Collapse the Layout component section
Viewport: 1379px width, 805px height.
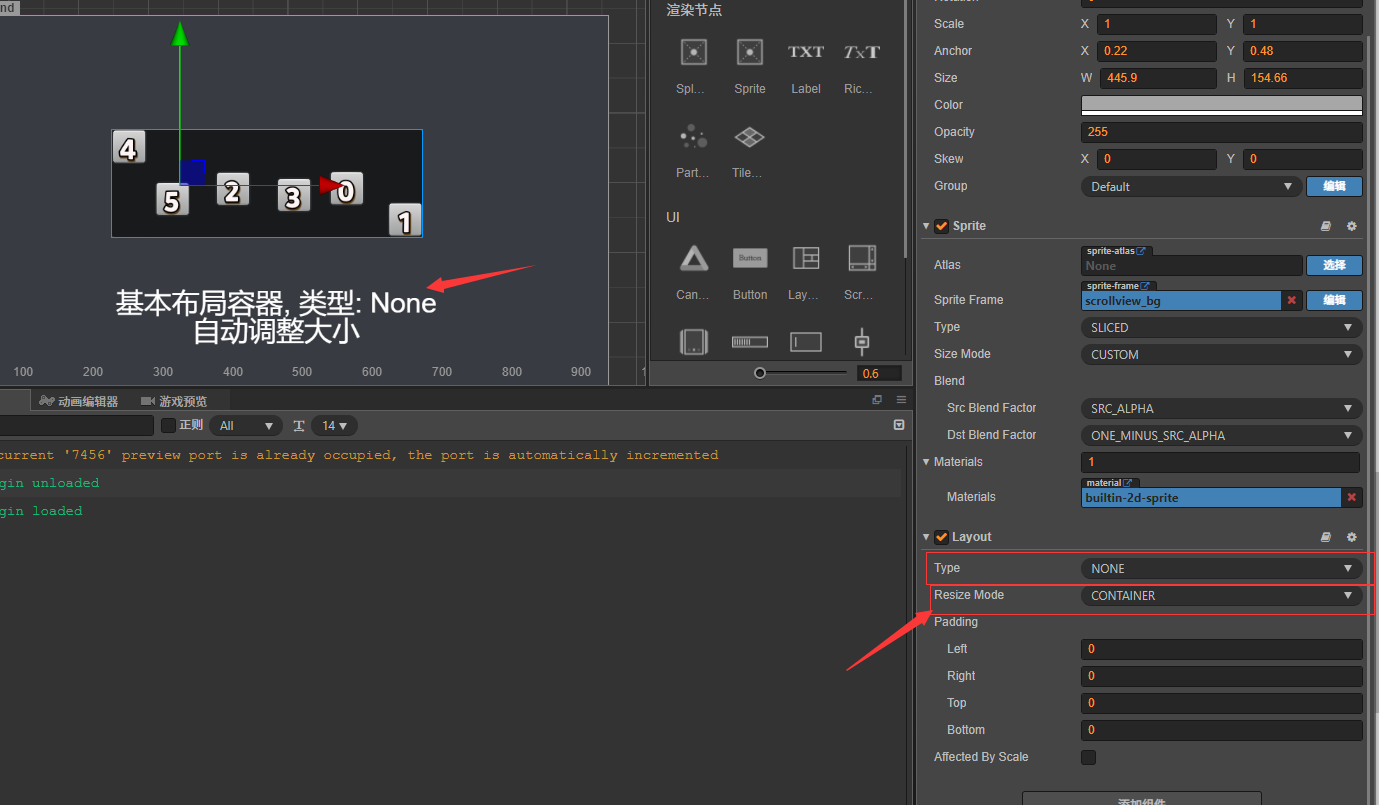tap(926, 537)
